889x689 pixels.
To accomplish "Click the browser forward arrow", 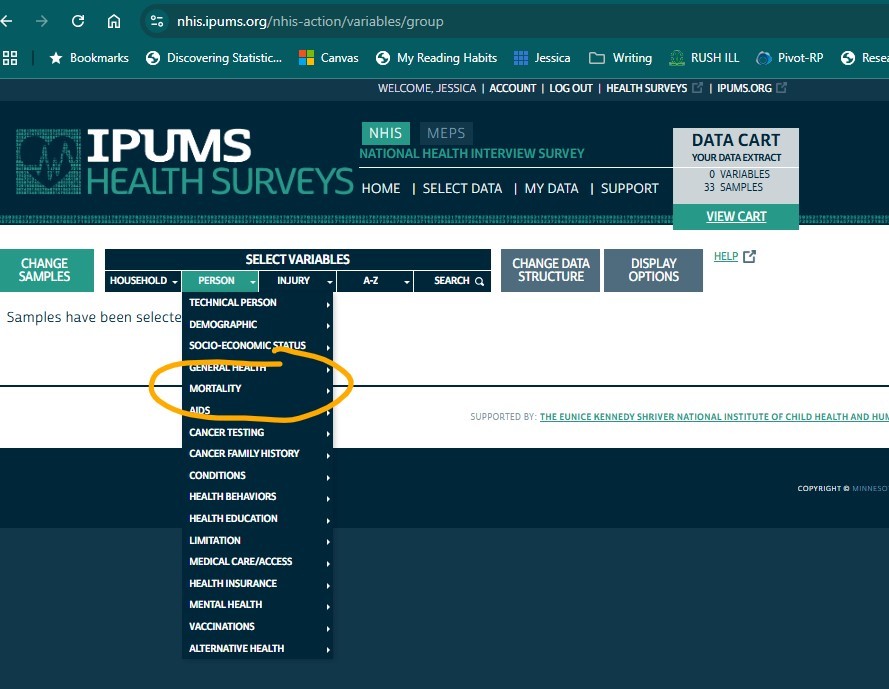I will (x=41, y=22).
